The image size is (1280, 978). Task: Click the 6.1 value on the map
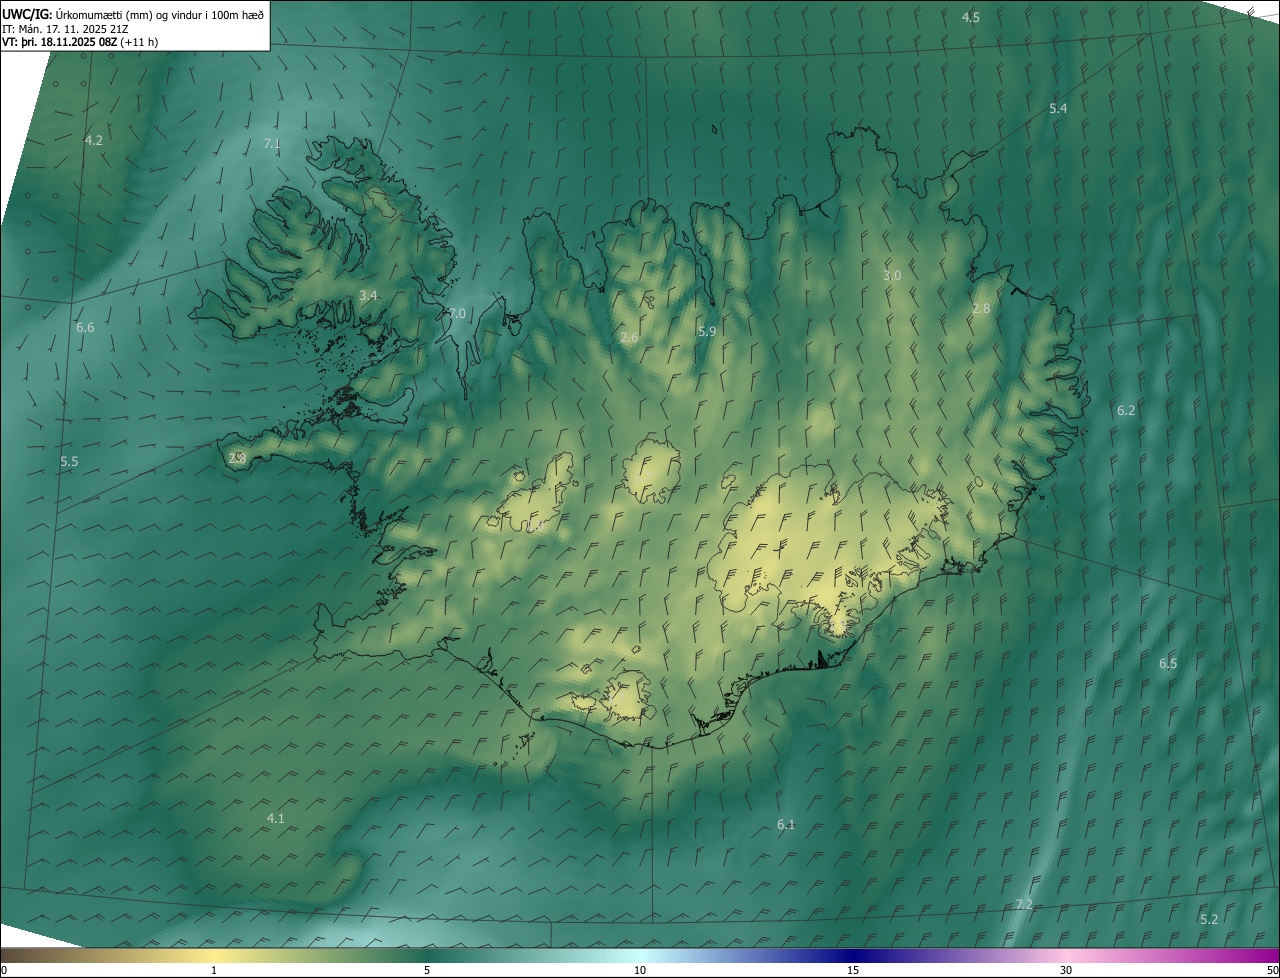coord(786,825)
